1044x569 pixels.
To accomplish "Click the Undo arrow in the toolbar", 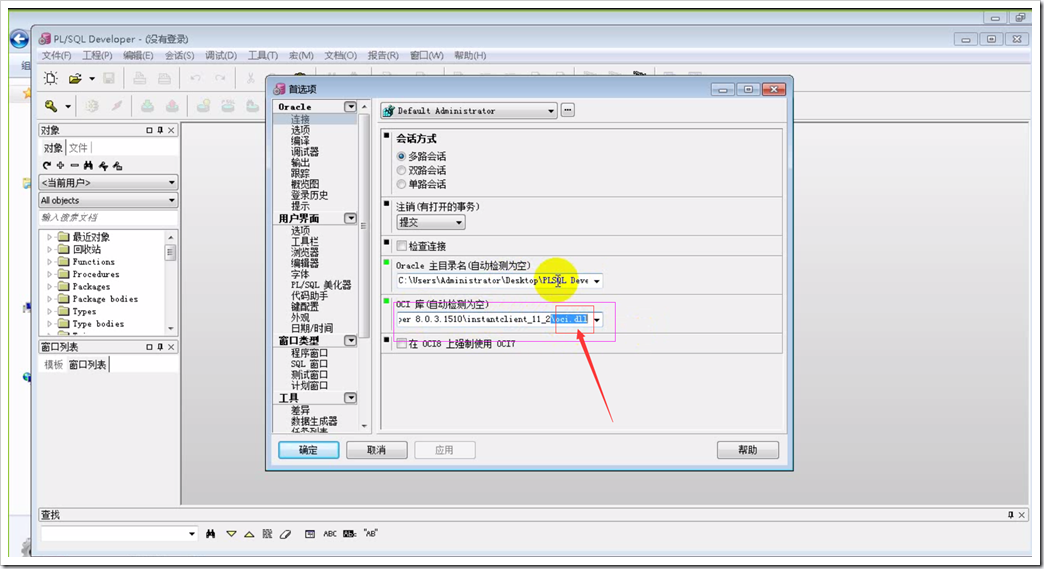I will tap(195, 79).
